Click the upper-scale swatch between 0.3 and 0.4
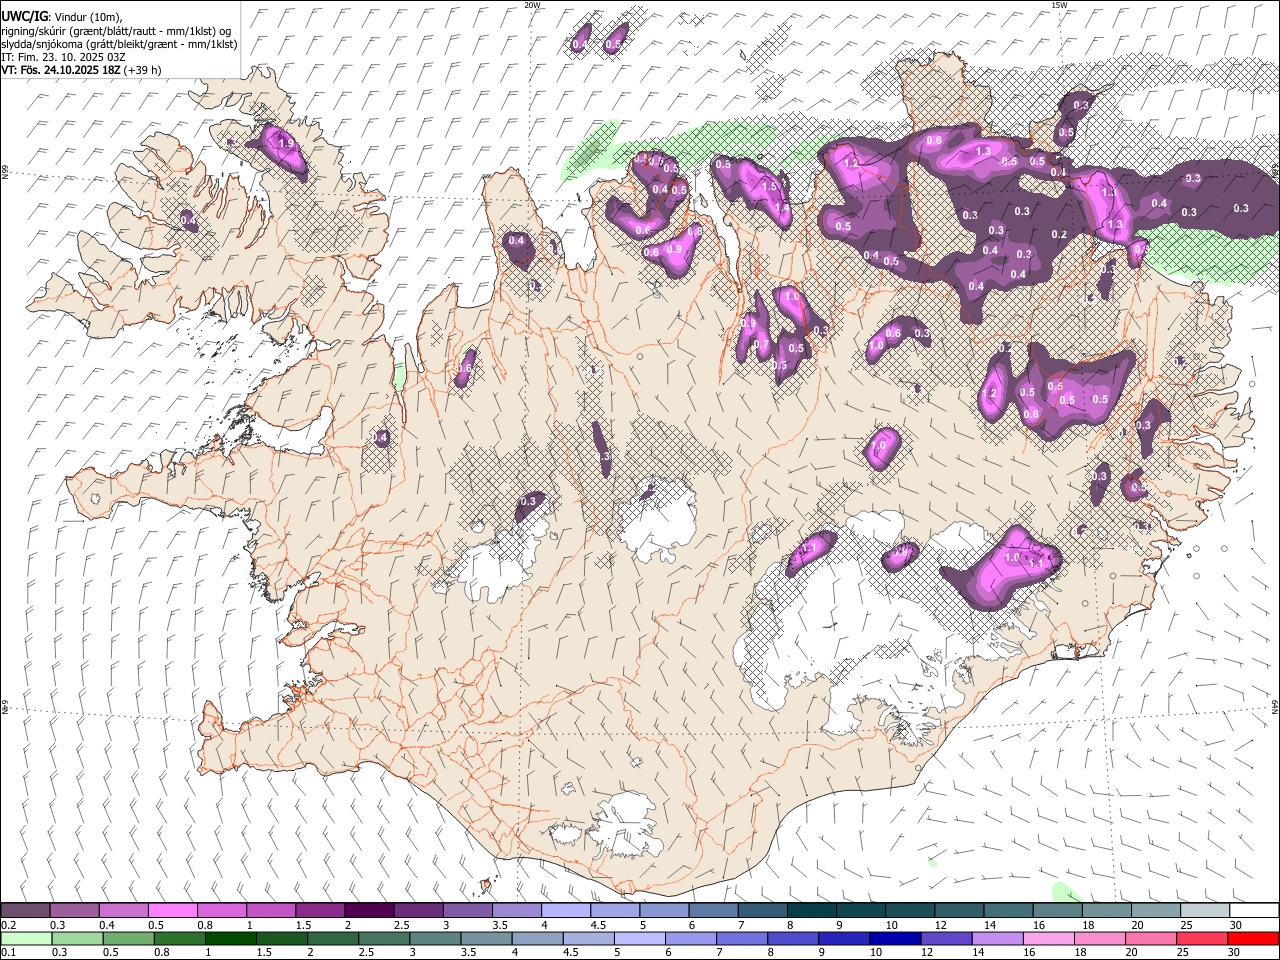This screenshot has height=960, width=1280. point(74,911)
